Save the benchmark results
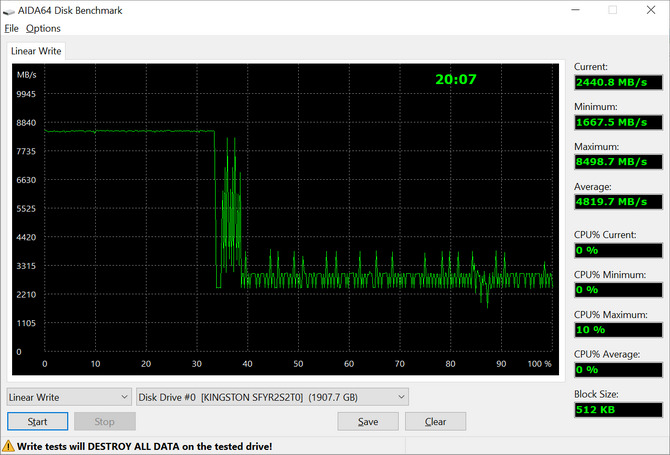Screen dimensions: 670x455 tap(368, 422)
